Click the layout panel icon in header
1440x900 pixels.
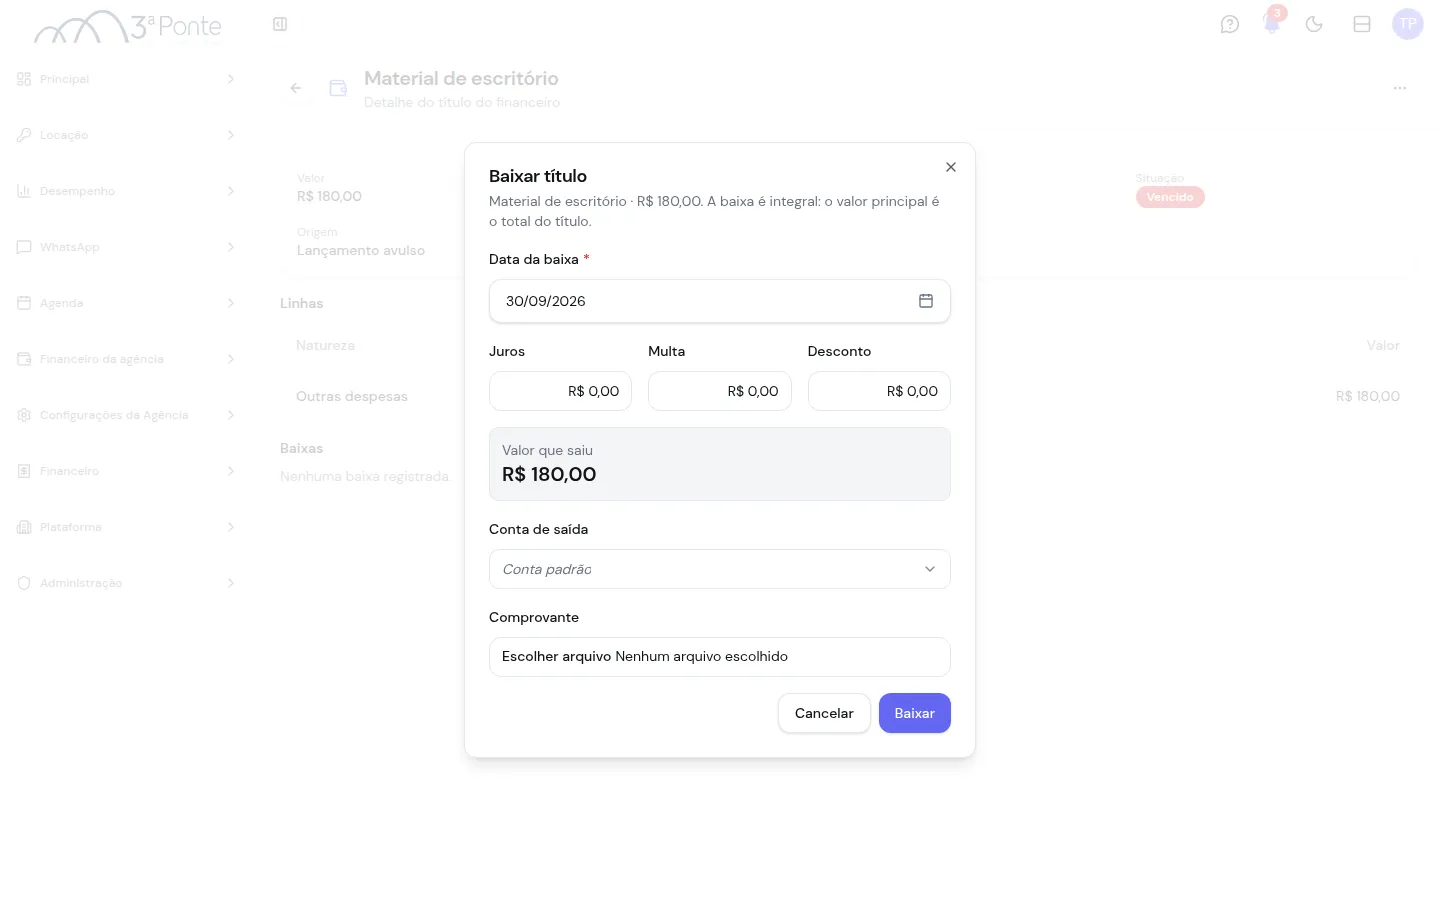pos(1362,24)
